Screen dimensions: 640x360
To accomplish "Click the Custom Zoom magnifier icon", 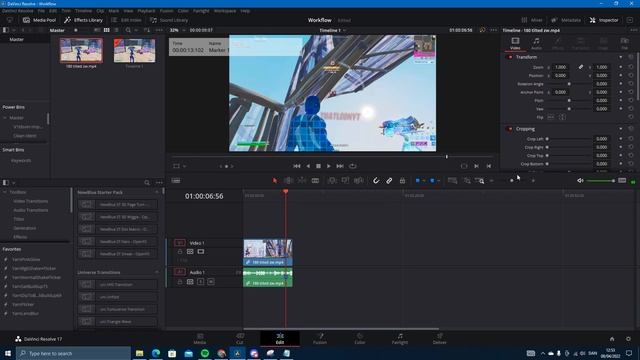I will (x=481, y=180).
